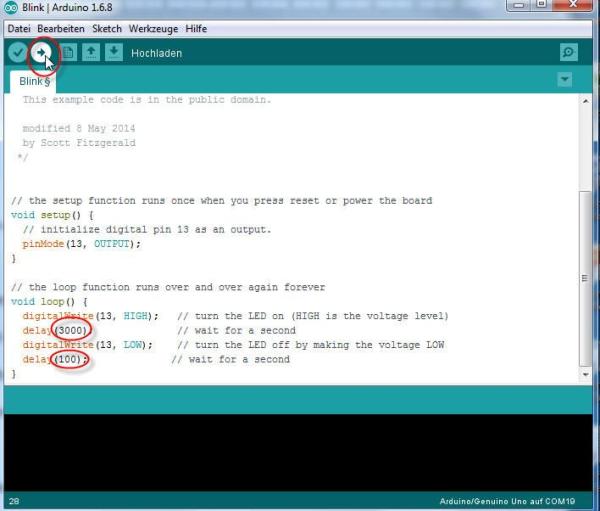
Task: Create a new sketch via toolbar icon
Action: (68, 52)
